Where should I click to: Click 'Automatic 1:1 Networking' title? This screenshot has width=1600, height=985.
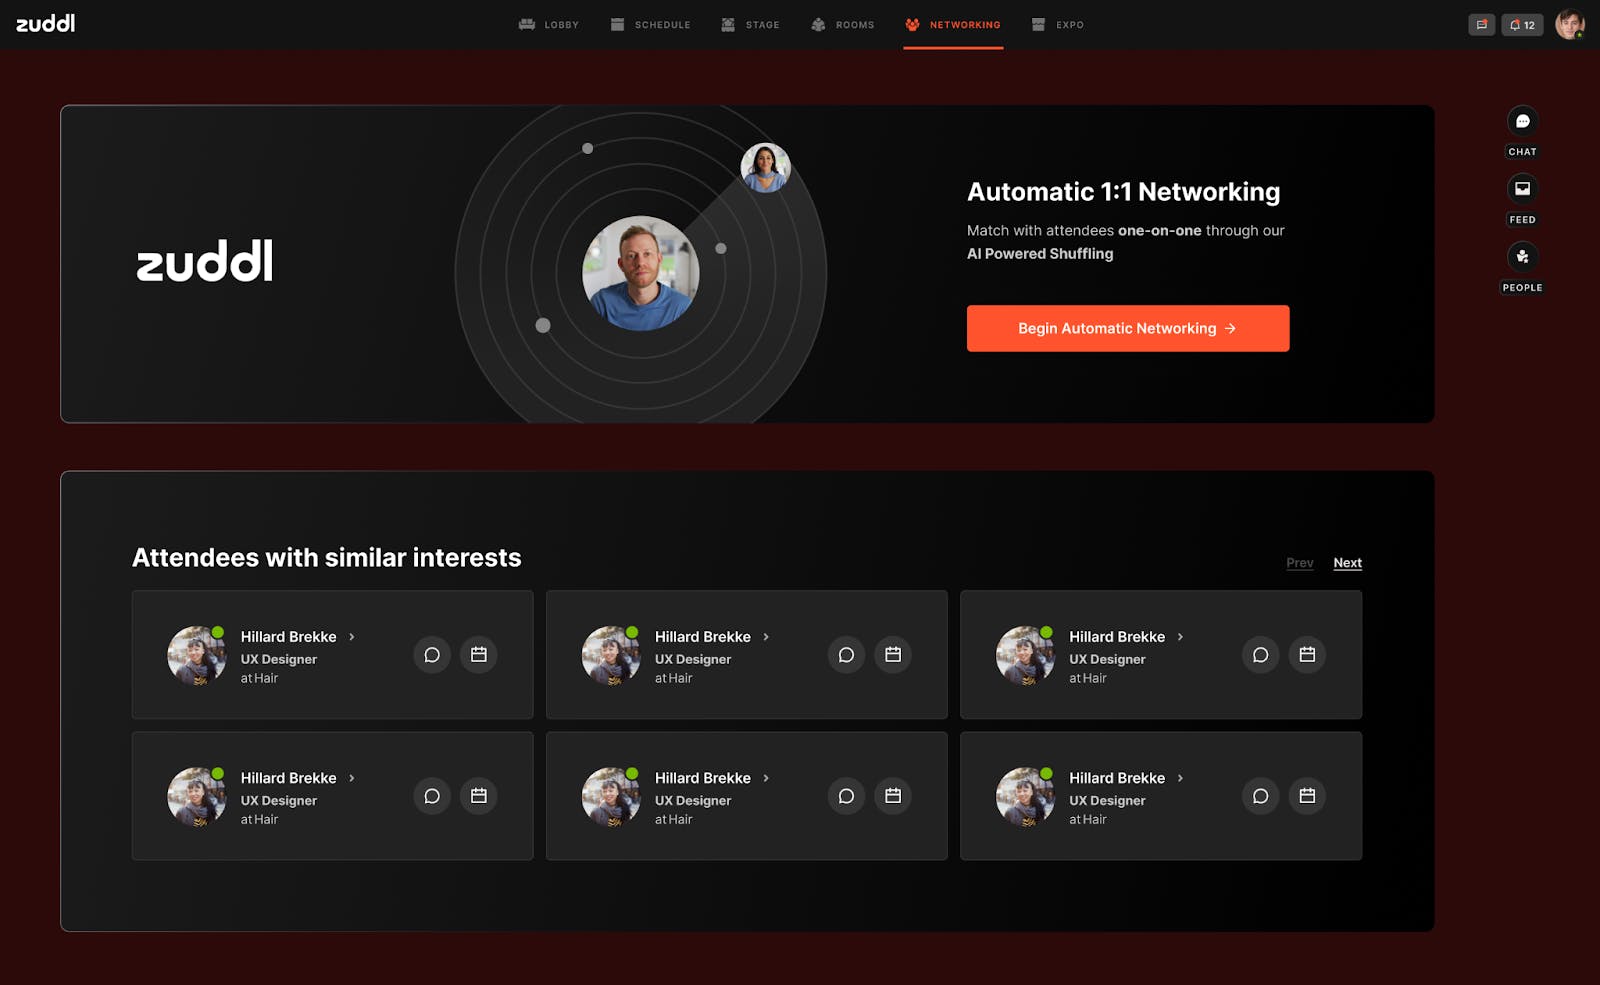pyautogui.click(x=1123, y=191)
